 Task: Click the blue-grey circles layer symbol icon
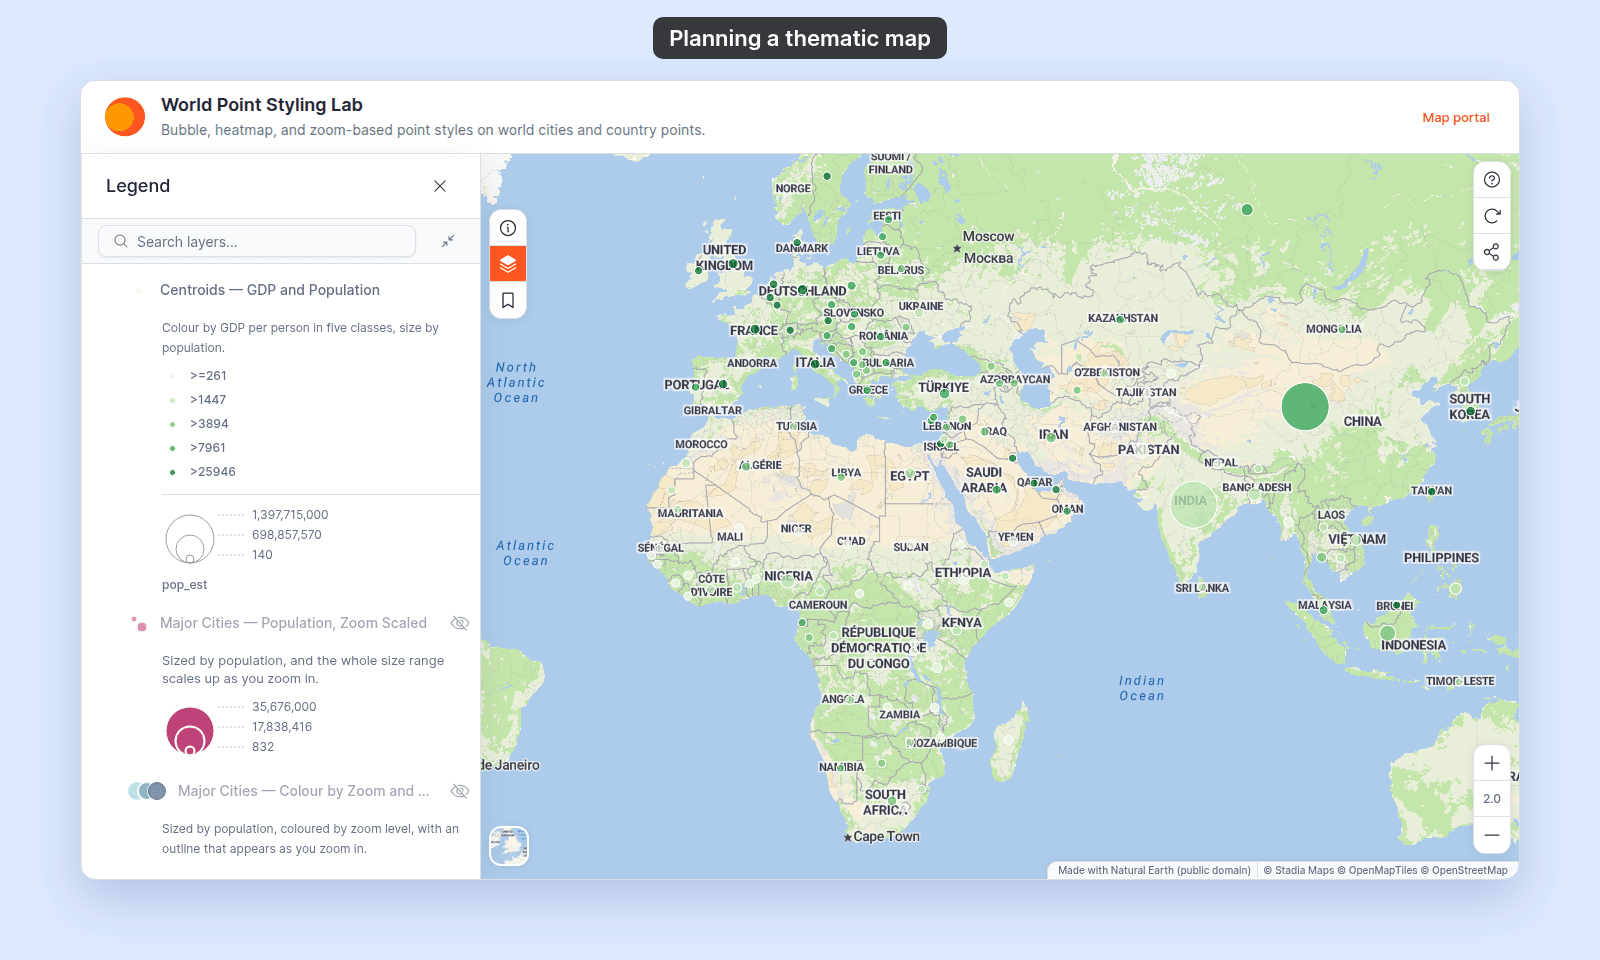tap(147, 791)
